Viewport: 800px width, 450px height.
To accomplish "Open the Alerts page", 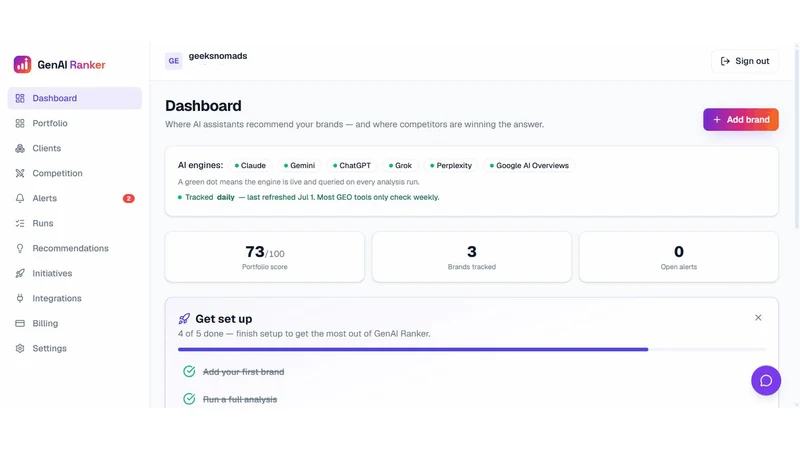I will pyautogui.click(x=74, y=198).
